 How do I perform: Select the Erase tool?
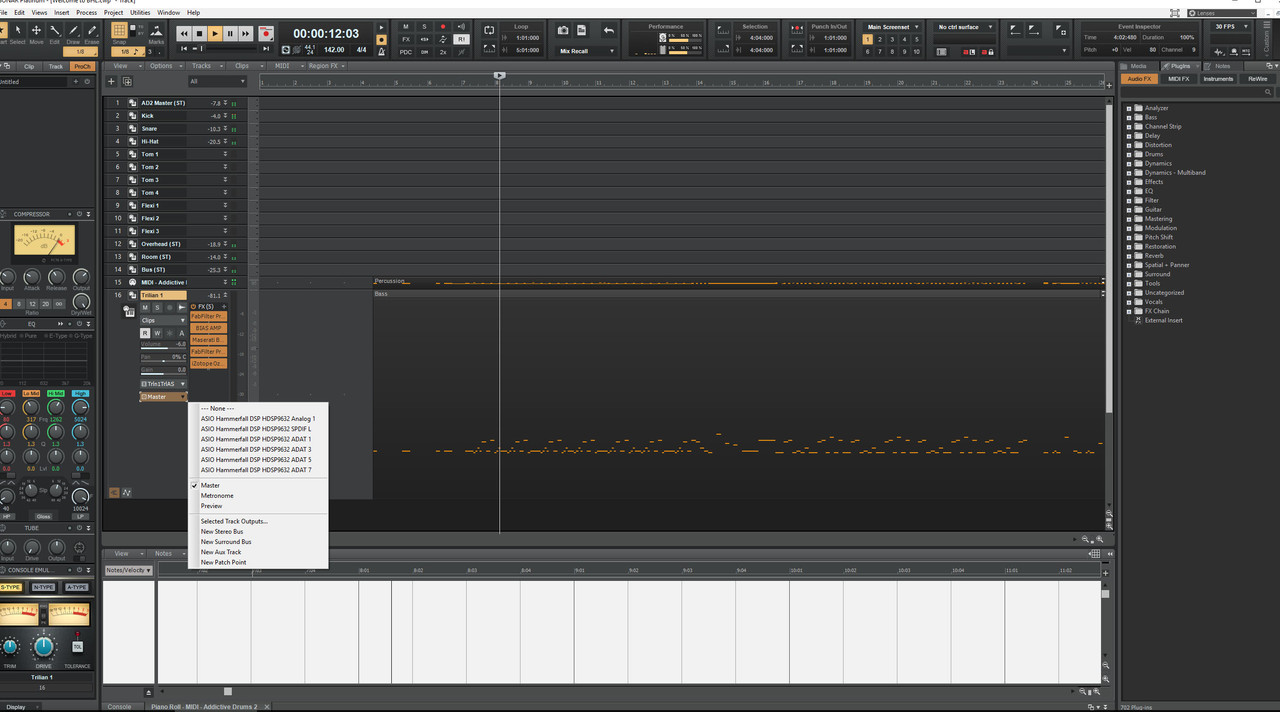tap(91, 33)
